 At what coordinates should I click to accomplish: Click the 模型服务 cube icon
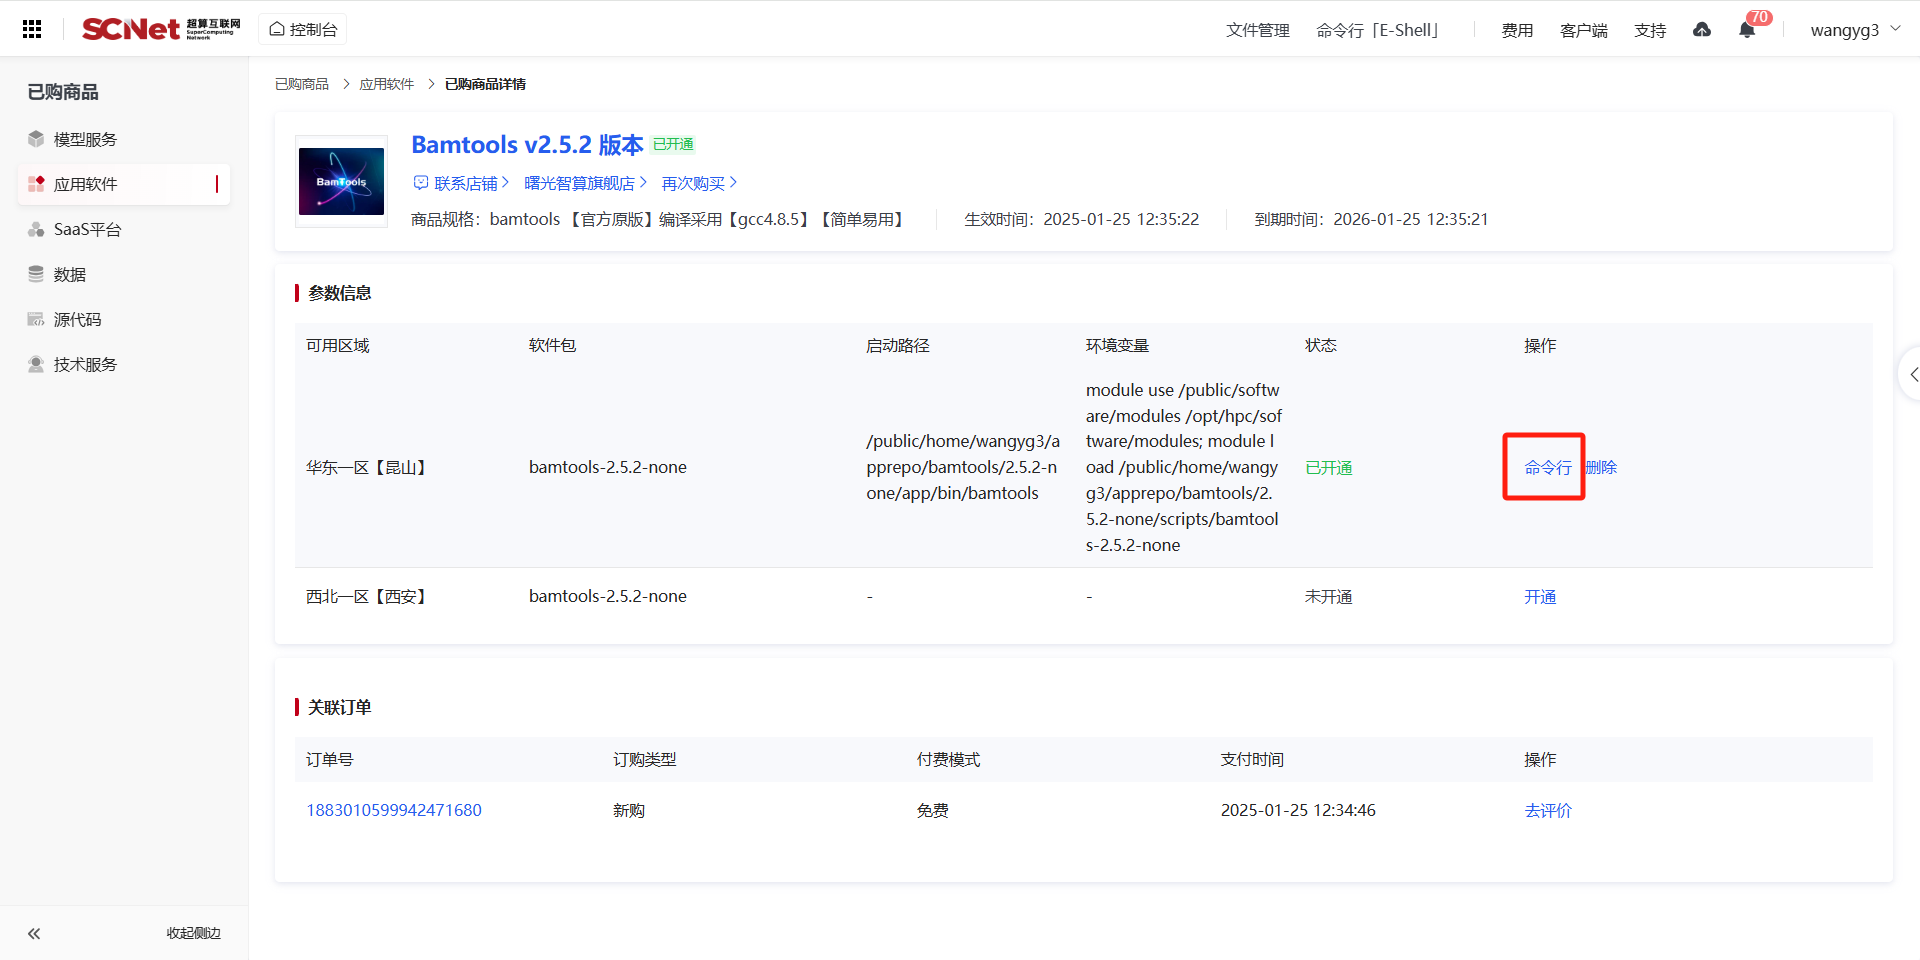click(36, 139)
